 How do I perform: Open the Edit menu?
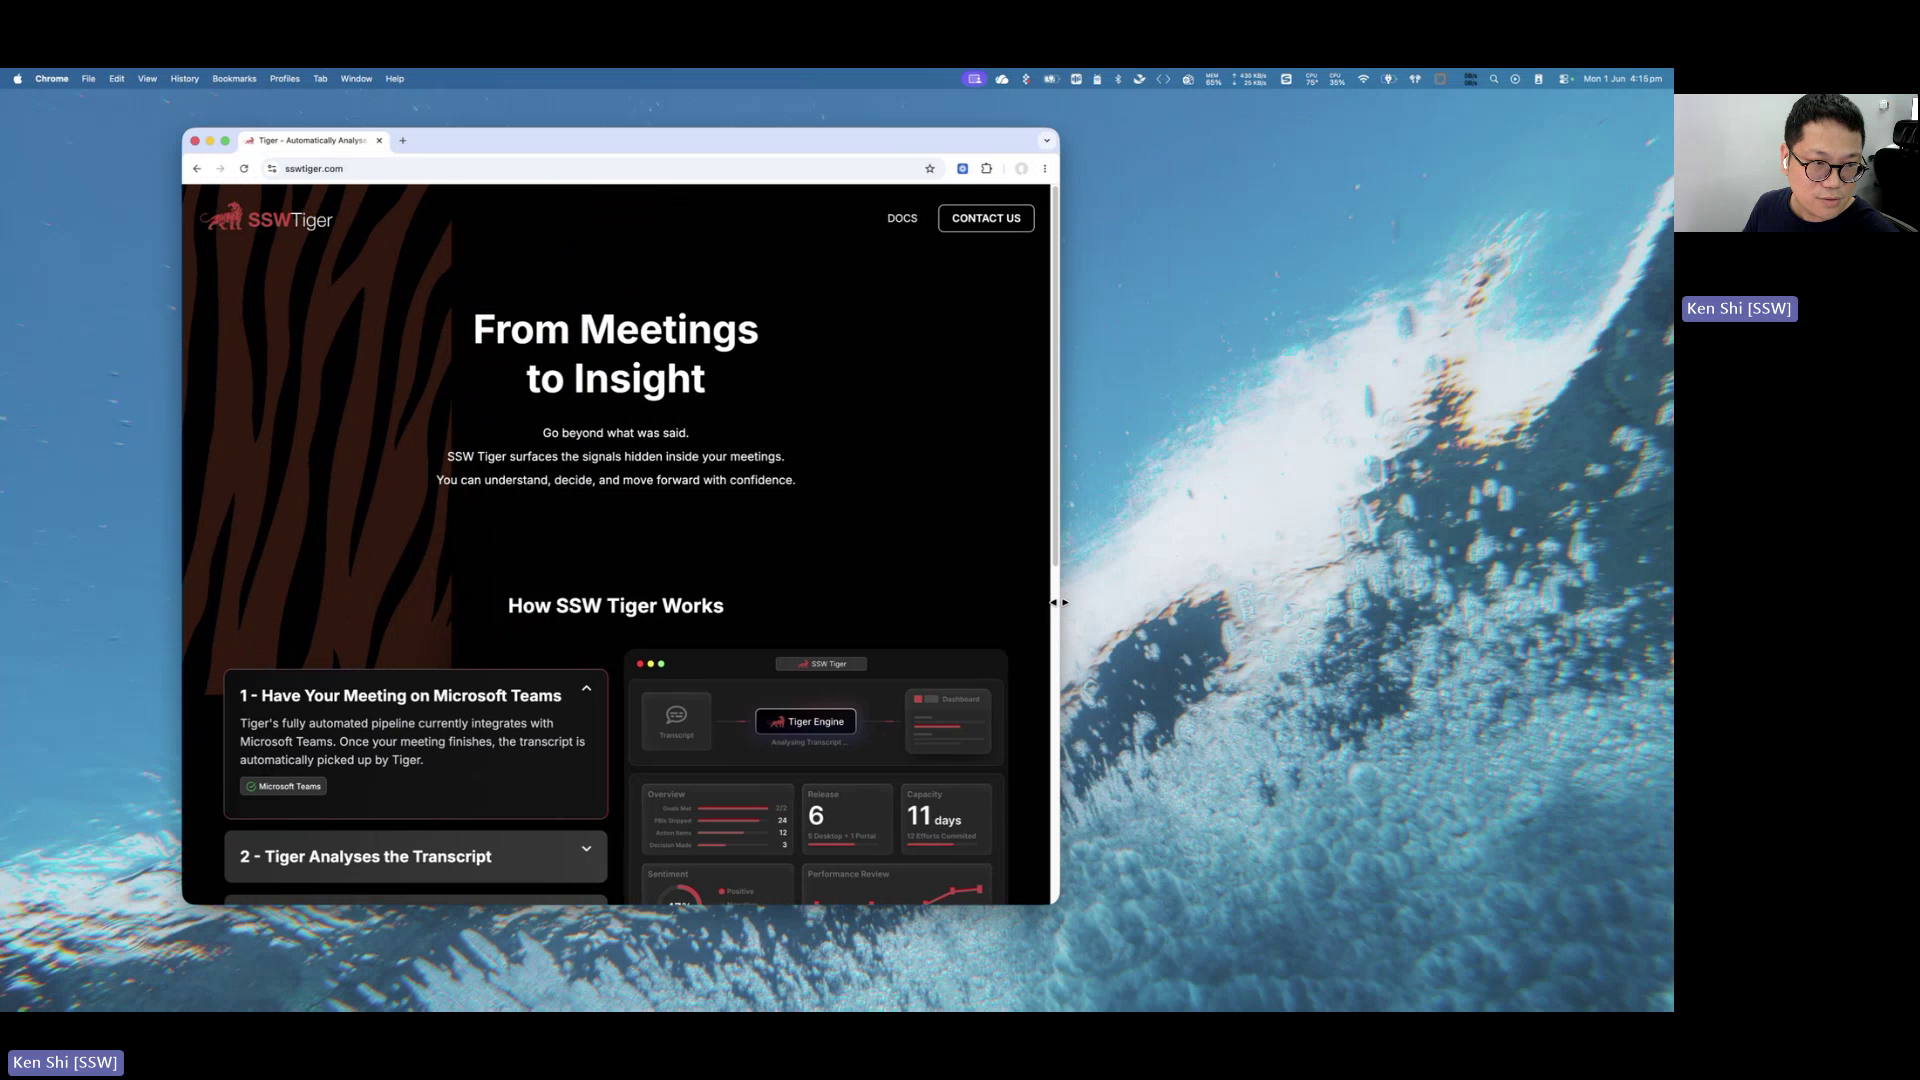[x=117, y=79]
